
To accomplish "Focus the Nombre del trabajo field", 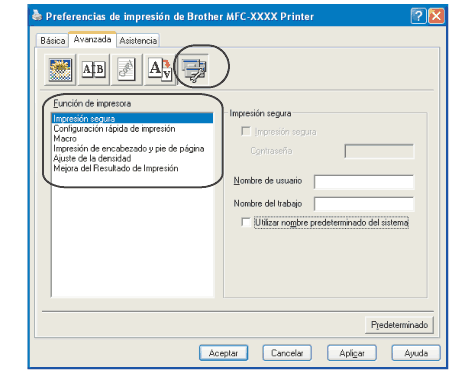I will (x=364, y=204).
